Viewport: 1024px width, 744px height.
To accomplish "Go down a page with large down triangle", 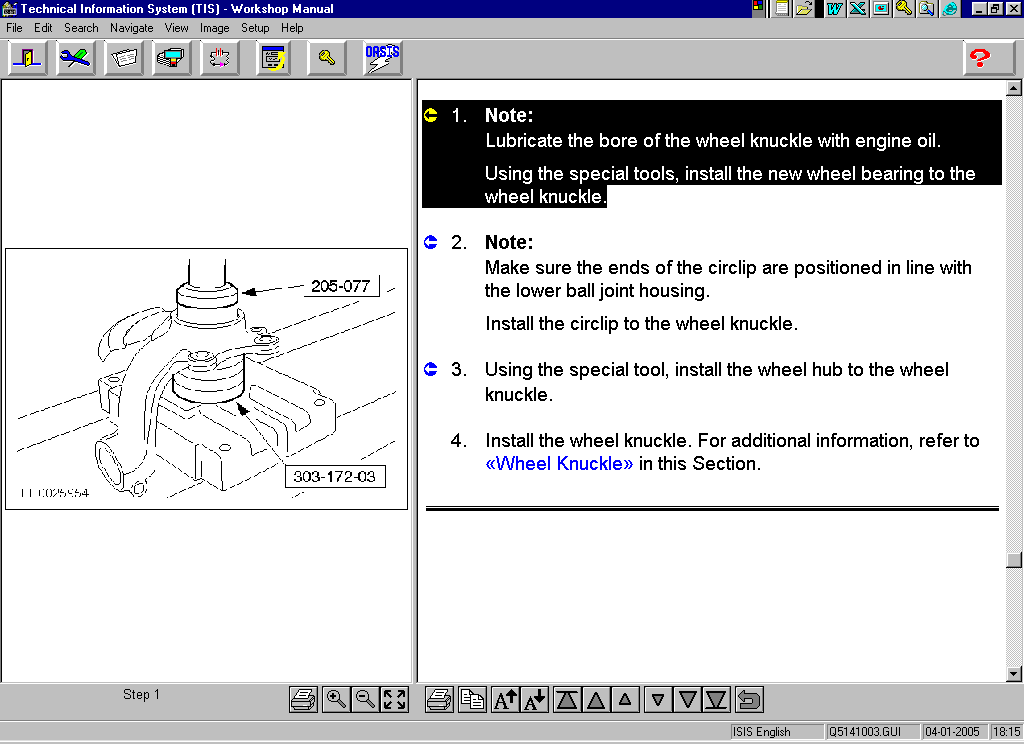I will click(x=688, y=700).
